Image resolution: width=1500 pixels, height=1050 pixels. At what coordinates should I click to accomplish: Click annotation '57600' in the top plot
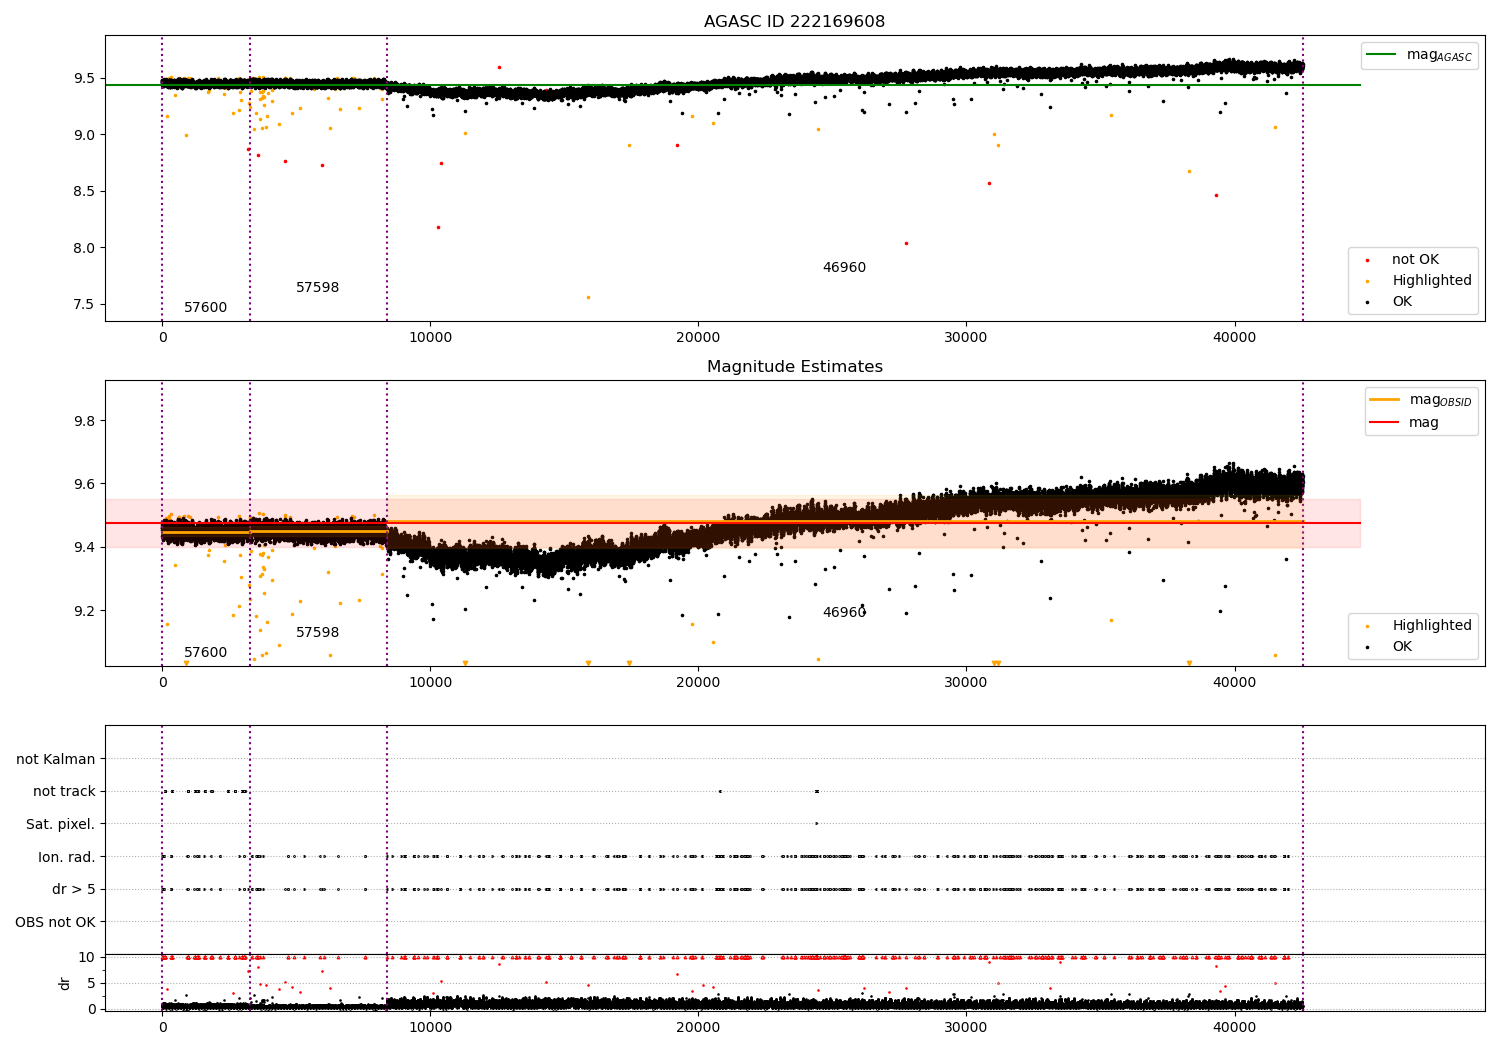[x=205, y=308]
